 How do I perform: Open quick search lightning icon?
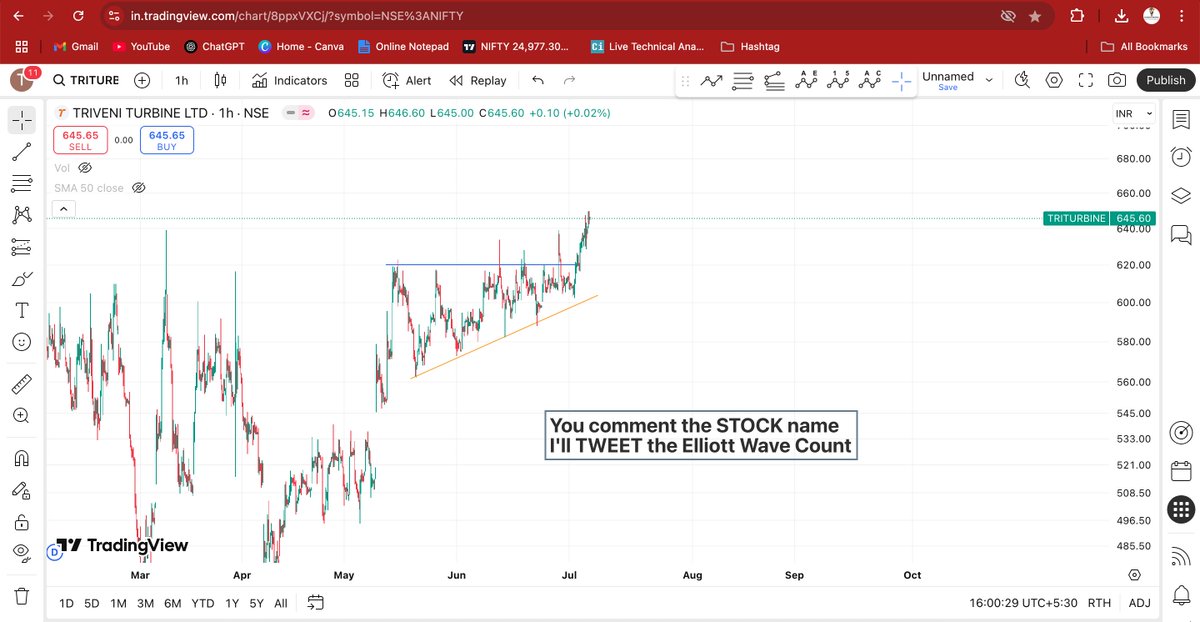coord(1022,80)
